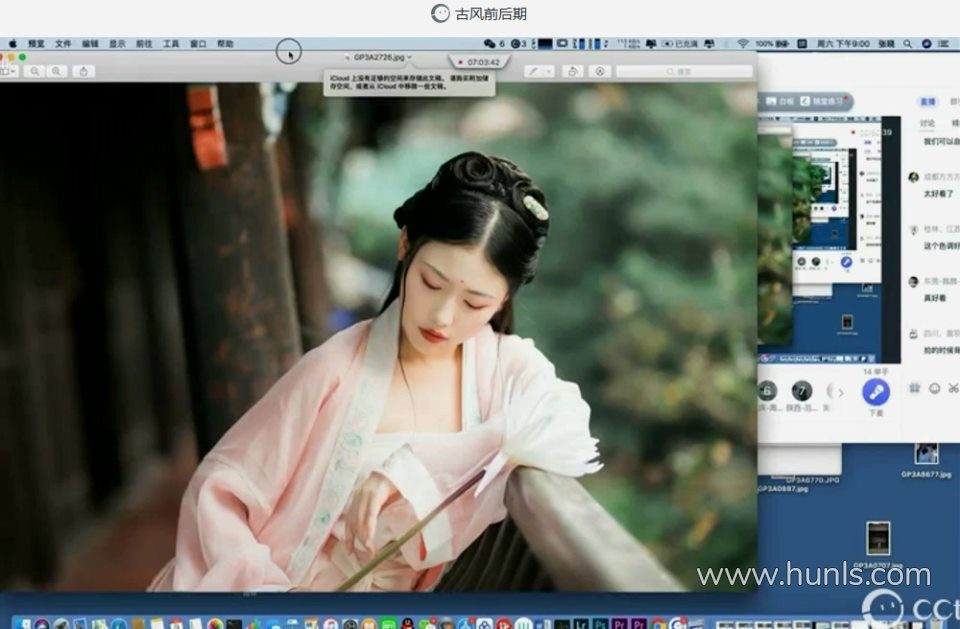This screenshot has width=960, height=629.
Task: Click the scissors icon in the chat panel
Action: coord(953,388)
